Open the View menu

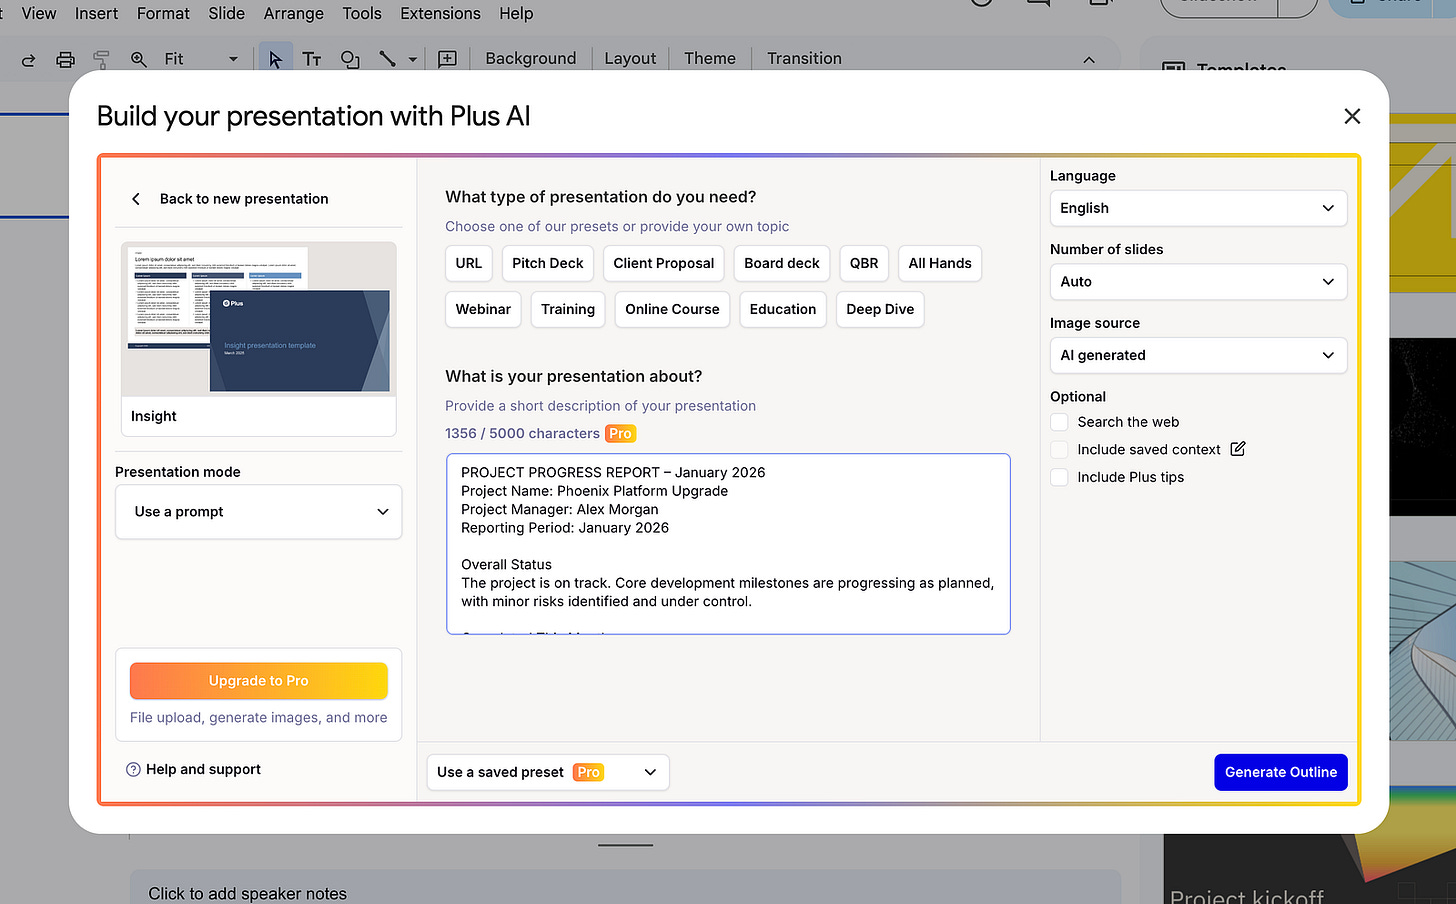click(39, 13)
